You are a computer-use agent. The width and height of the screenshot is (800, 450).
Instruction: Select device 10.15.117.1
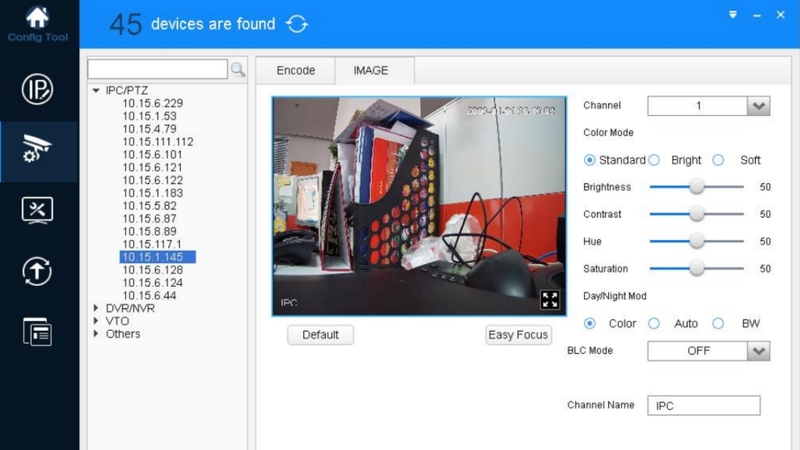pyautogui.click(x=152, y=244)
